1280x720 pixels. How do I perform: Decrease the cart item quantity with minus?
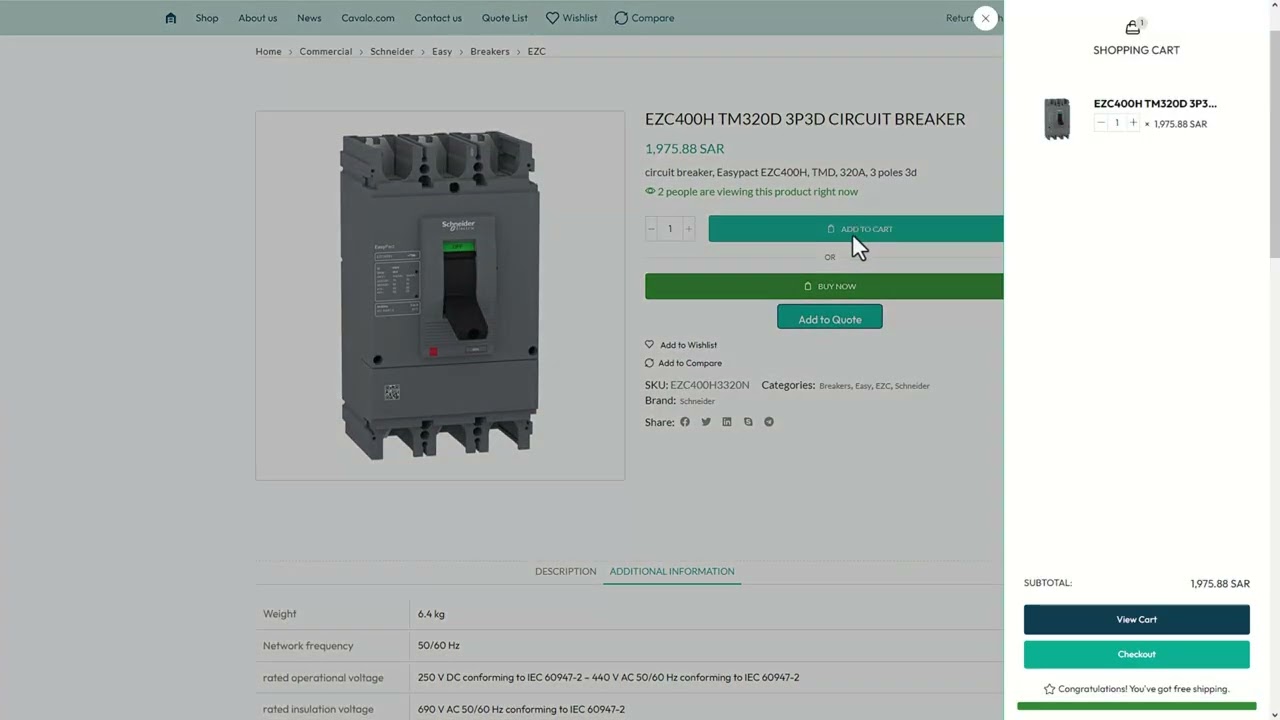click(x=1101, y=123)
